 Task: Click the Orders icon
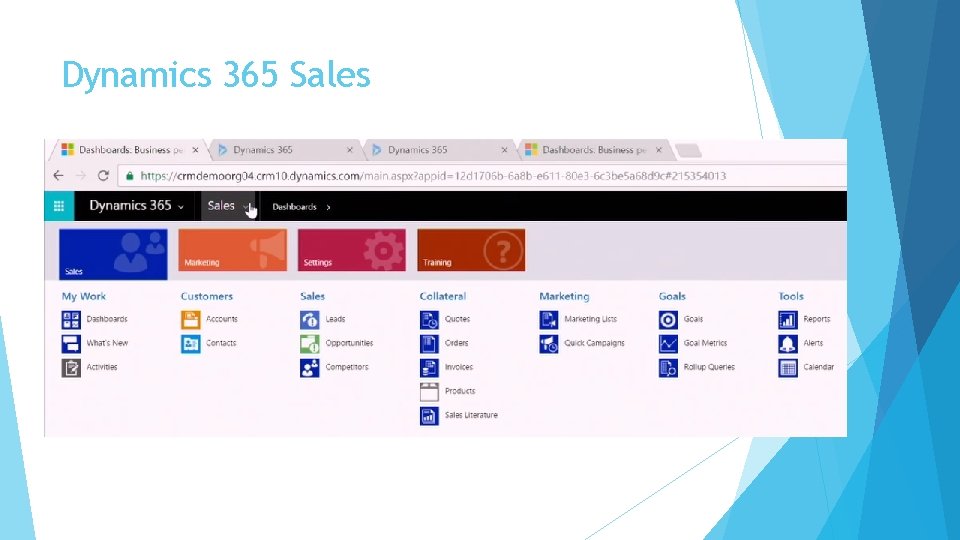[429, 343]
